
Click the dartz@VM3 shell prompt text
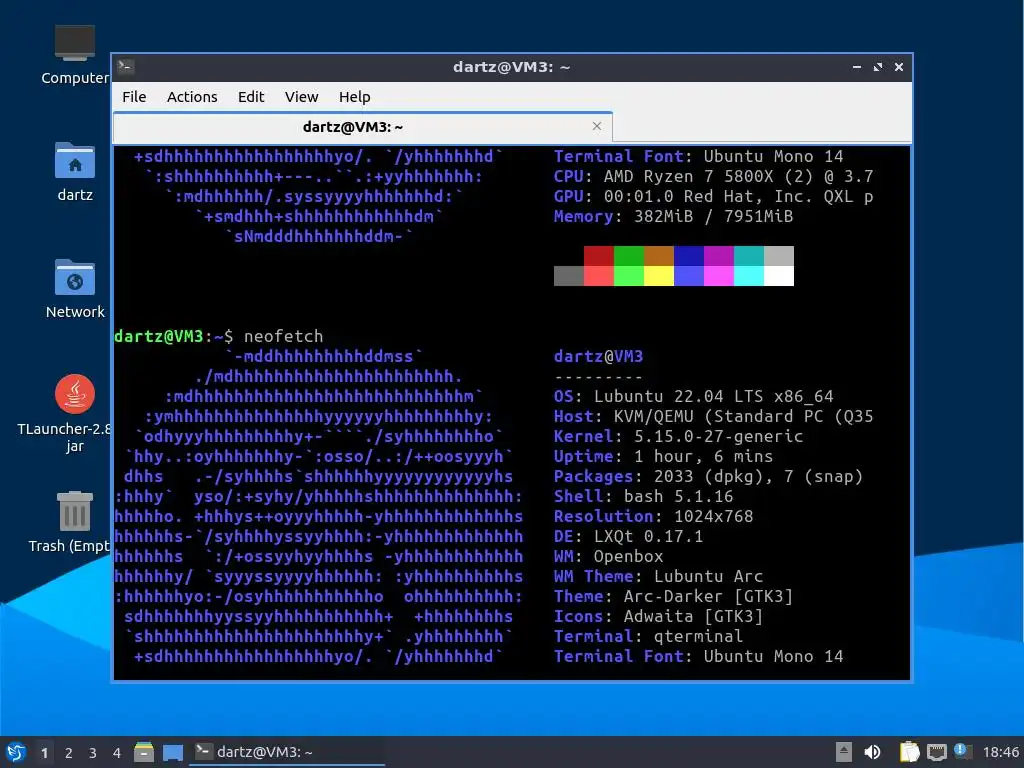[x=173, y=336]
